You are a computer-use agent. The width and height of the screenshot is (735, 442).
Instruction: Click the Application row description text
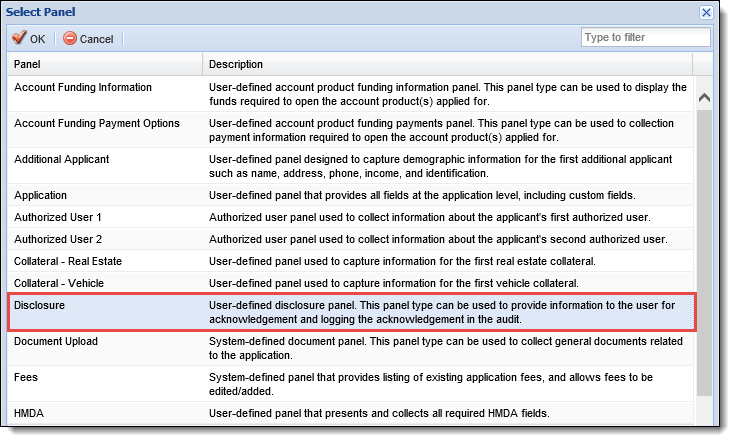(x=422, y=195)
